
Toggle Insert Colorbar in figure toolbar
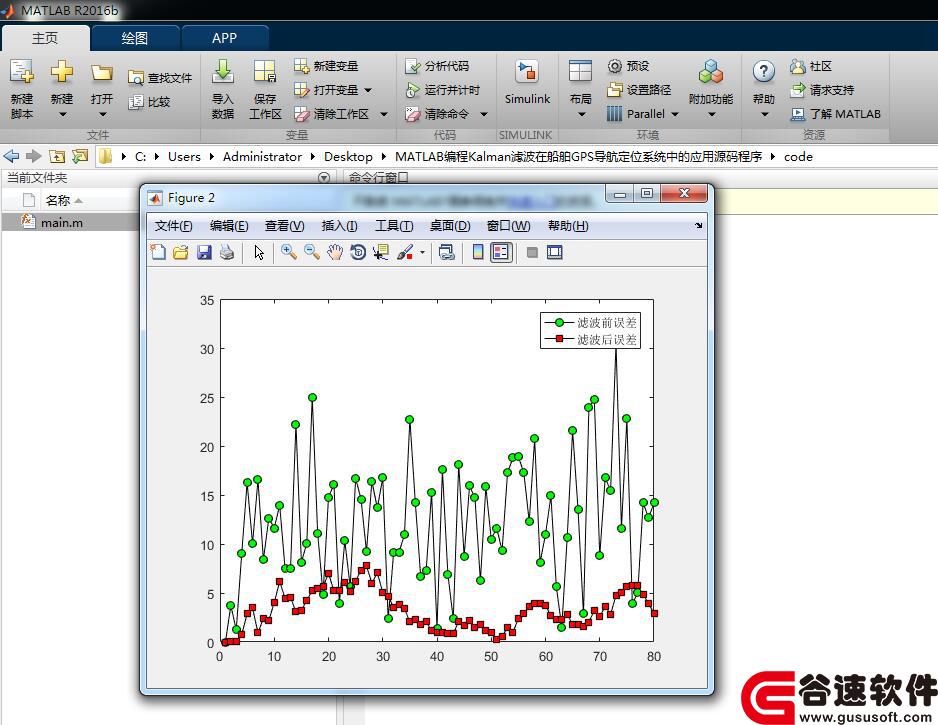pos(477,252)
